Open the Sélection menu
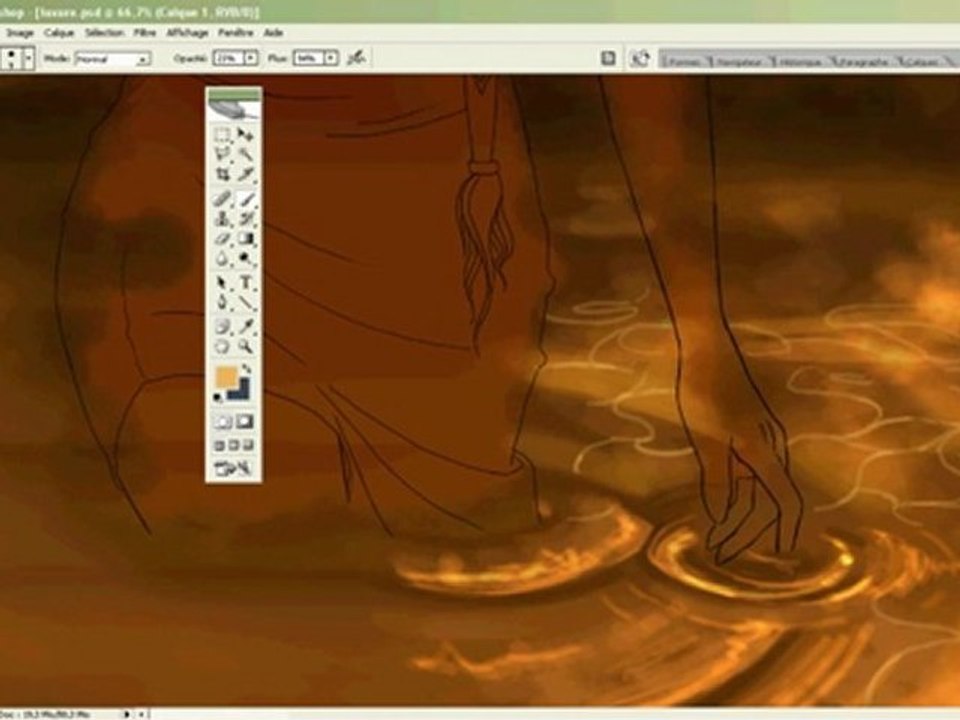960x720 pixels. [x=104, y=32]
